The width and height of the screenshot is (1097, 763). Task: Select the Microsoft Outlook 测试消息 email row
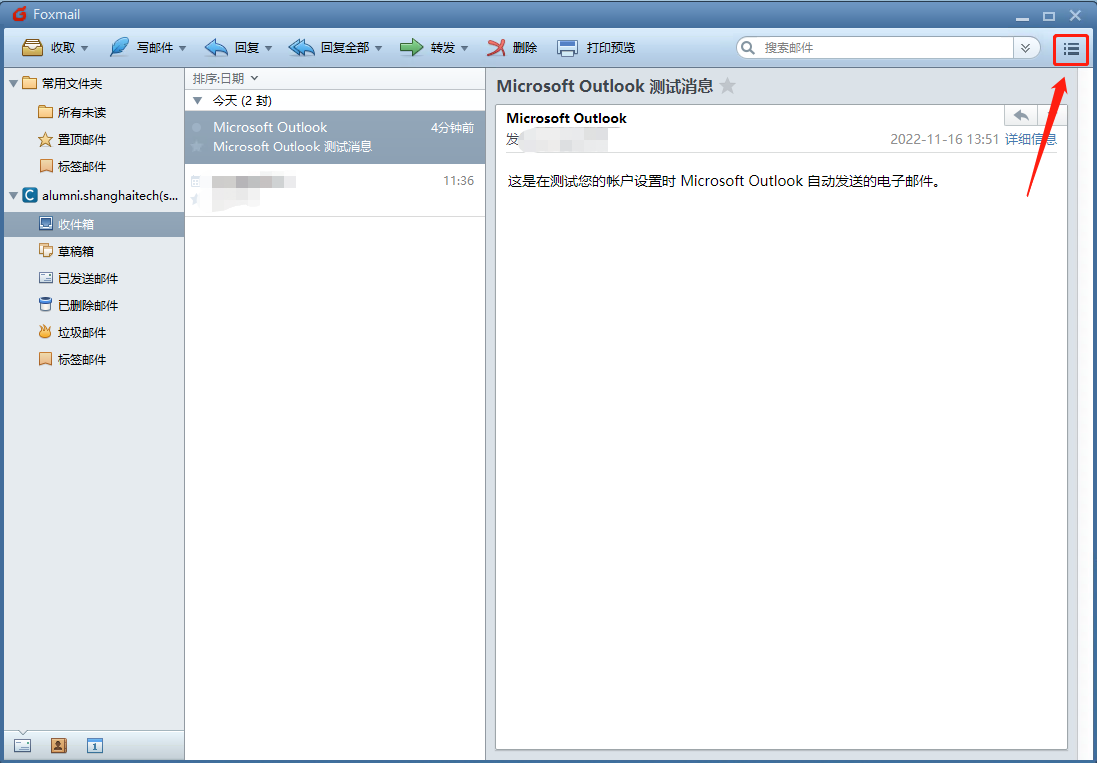(x=335, y=137)
